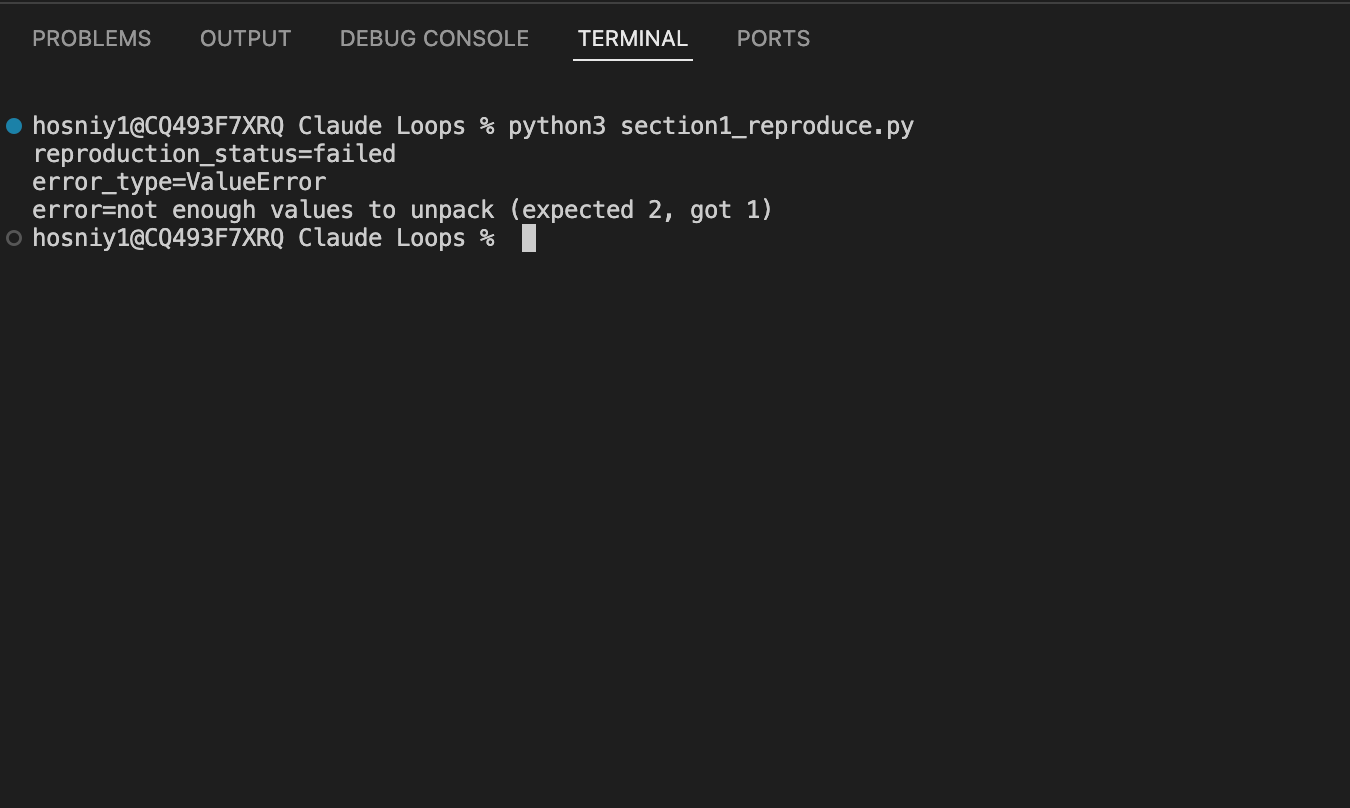The height and width of the screenshot is (808, 1350).
Task: Select the reproduction_status=failed output line
Action: (x=214, y=154)
